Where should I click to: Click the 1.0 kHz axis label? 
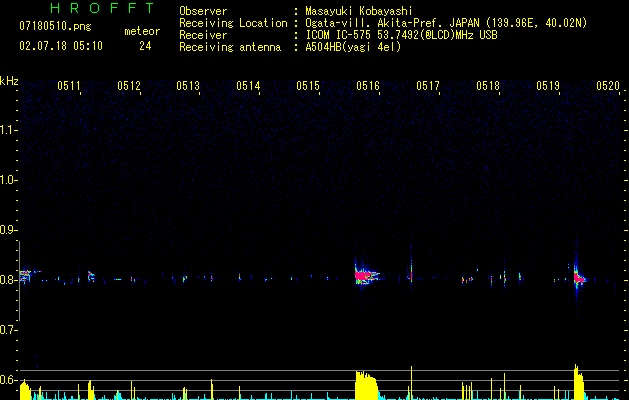(8, 180)
